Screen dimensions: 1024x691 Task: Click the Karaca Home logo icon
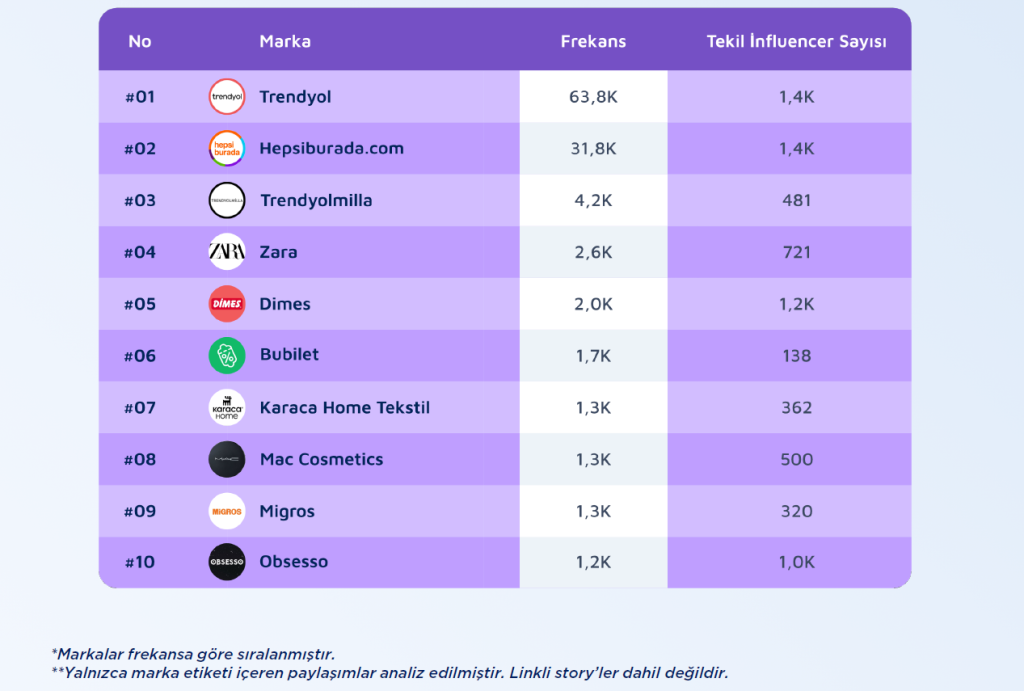coord(227,407)
